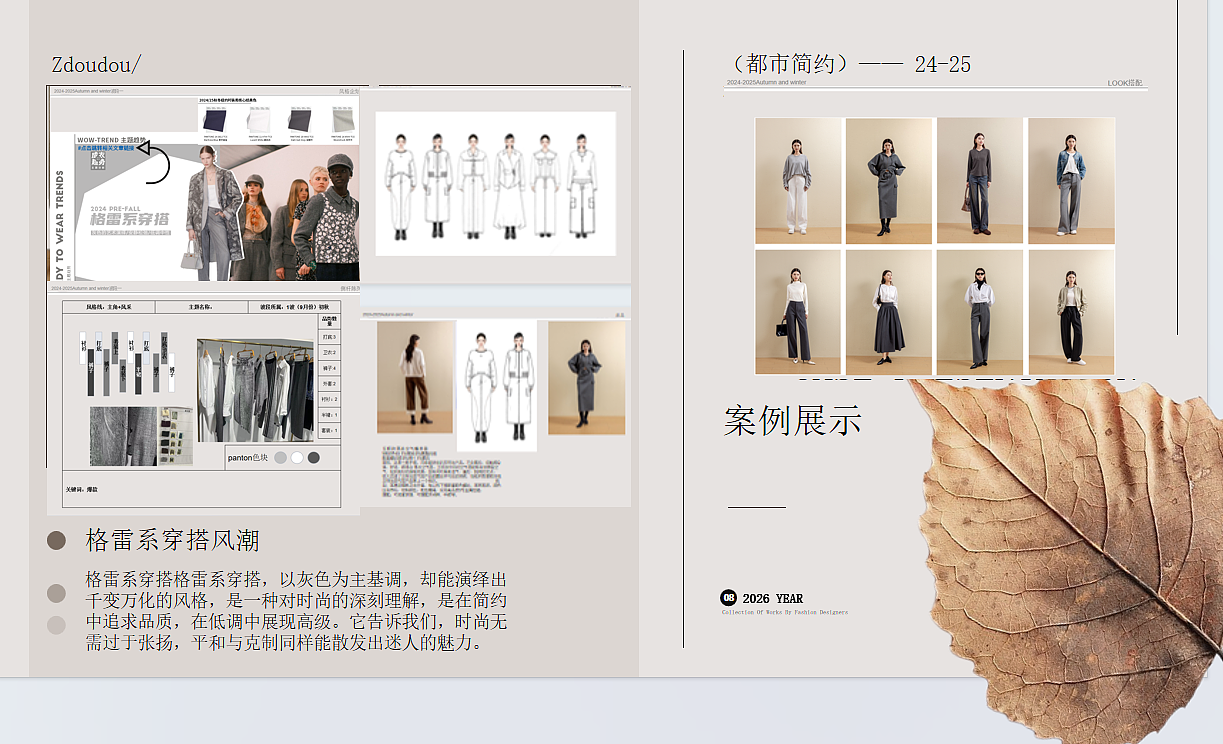Click the '案例展示' heading
This screenshot has width=1223, height=744.
point(793,421)
